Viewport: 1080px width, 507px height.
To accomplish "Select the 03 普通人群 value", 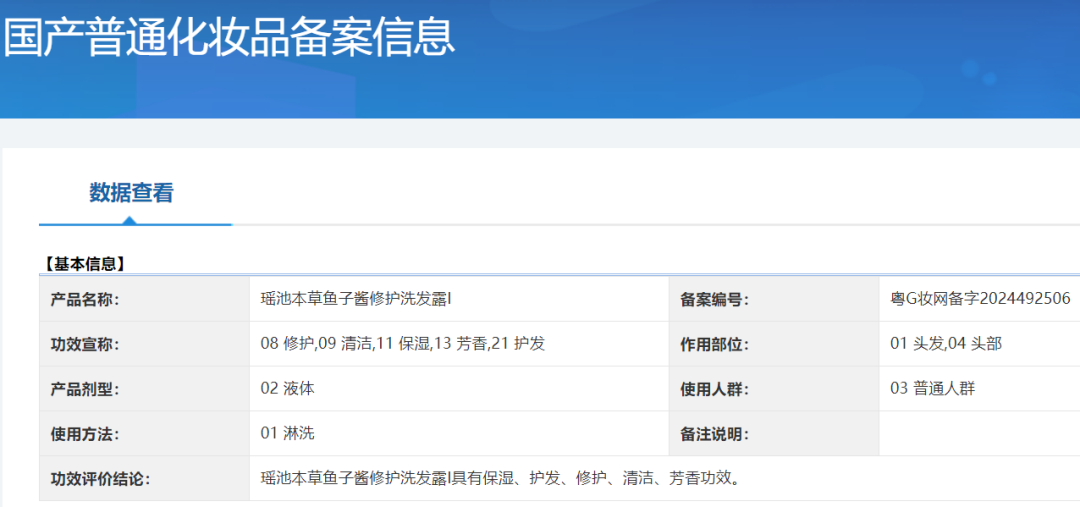I will point(932,389).
